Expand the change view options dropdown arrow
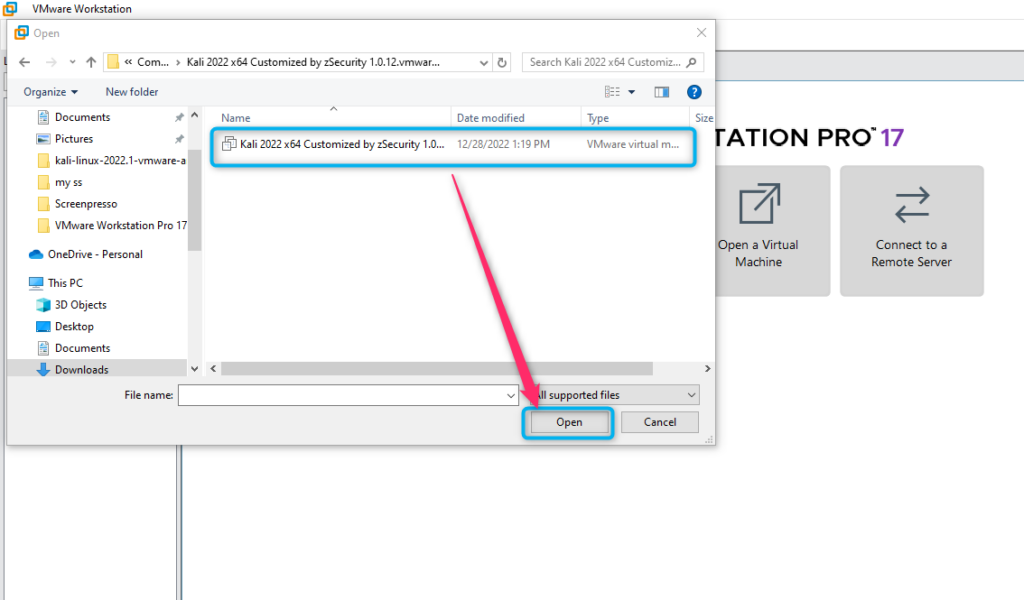Image resolution: width=1024 pixels, height=600 pixels. click(x=632, y=92)
